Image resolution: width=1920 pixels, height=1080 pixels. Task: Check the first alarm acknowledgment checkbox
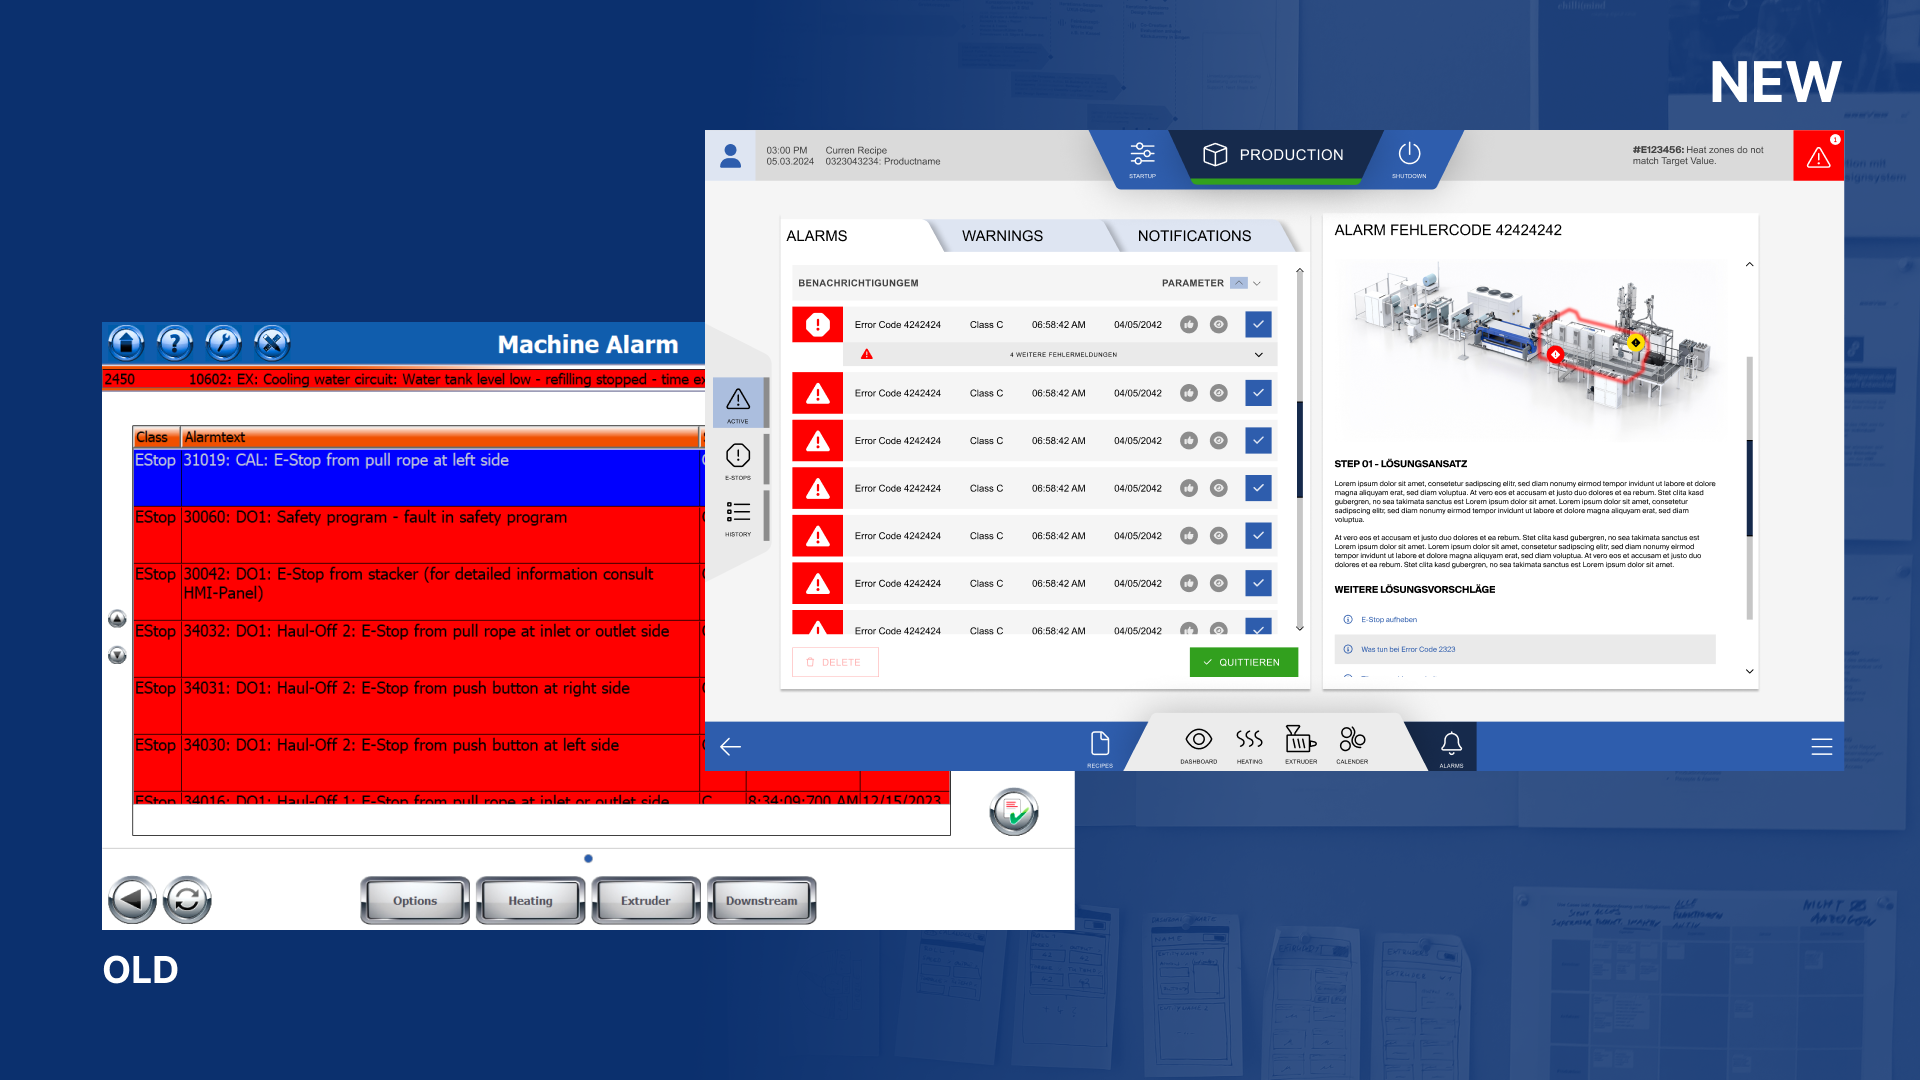click(x=1258, y=323)
